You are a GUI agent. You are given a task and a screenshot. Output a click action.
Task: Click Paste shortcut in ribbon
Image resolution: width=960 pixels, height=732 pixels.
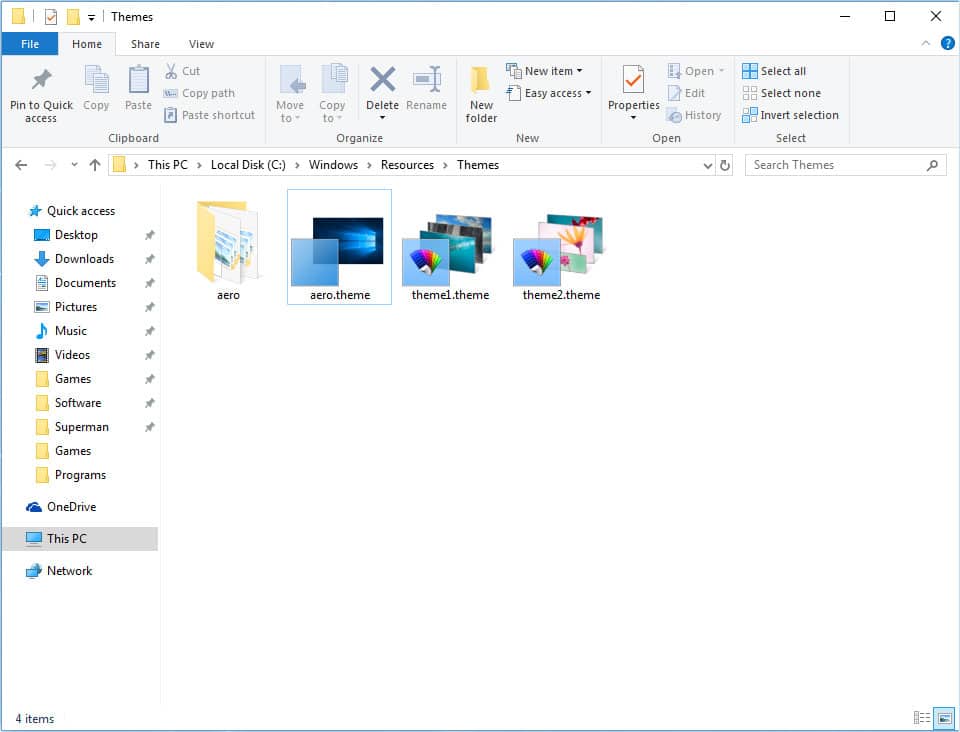click(x=209, y=115)
